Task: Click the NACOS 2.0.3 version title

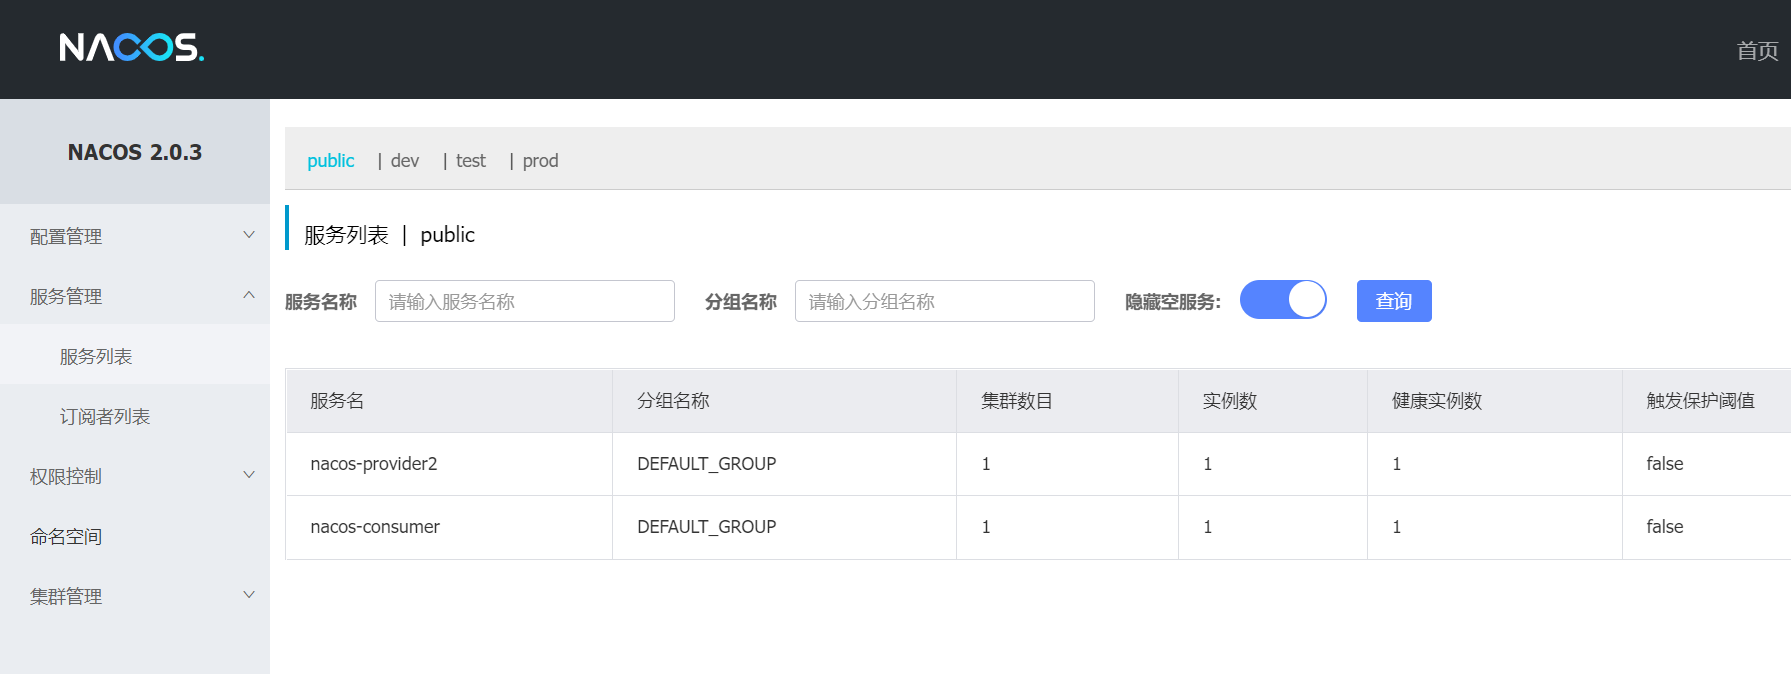Action: [x=135, y=152]
